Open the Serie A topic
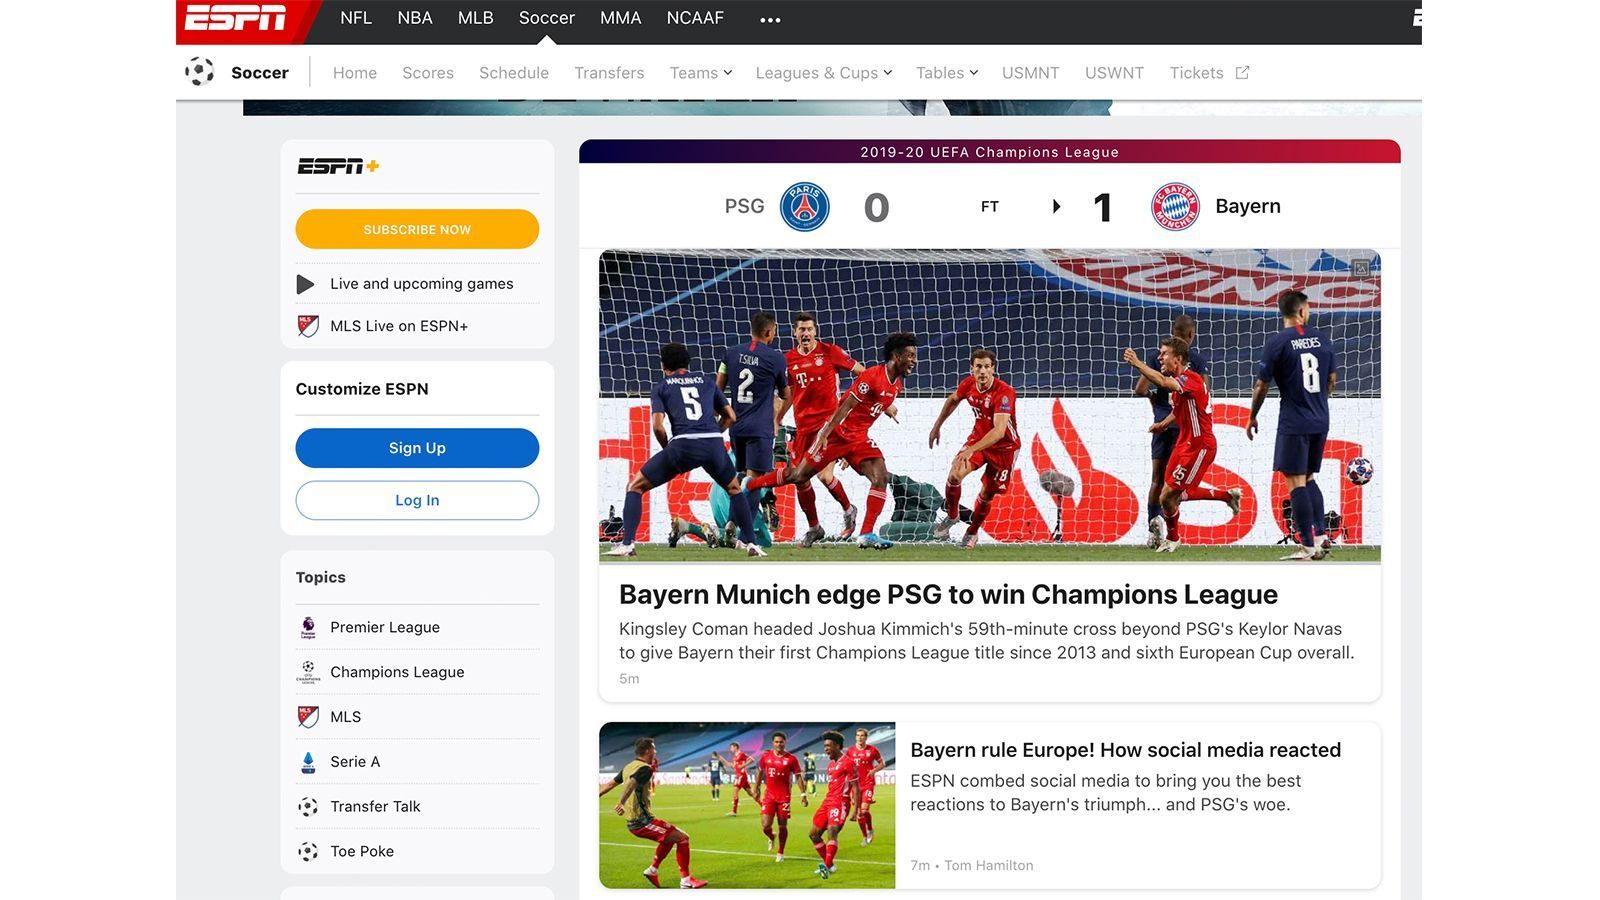This screenshot has width=1600, height=900. [355, 762]
